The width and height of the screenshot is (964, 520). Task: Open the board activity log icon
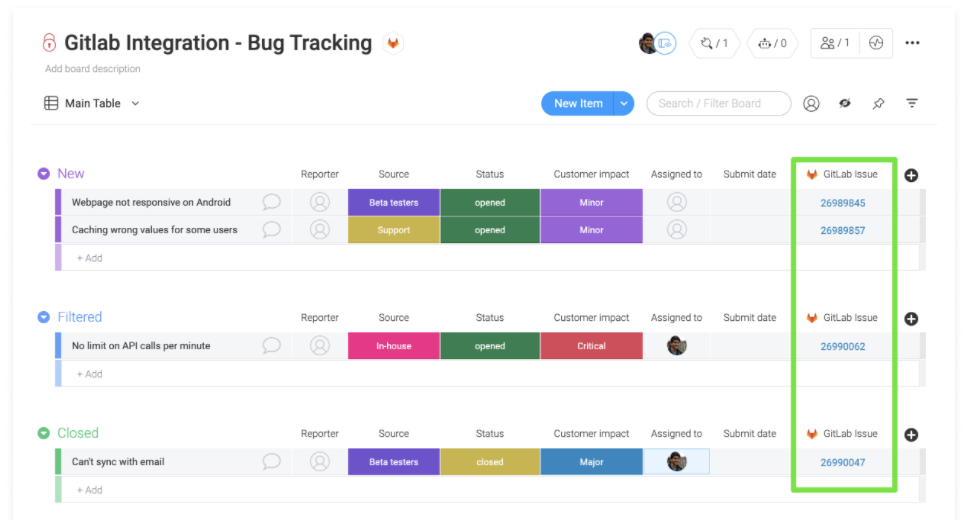(x=876, y=43)
